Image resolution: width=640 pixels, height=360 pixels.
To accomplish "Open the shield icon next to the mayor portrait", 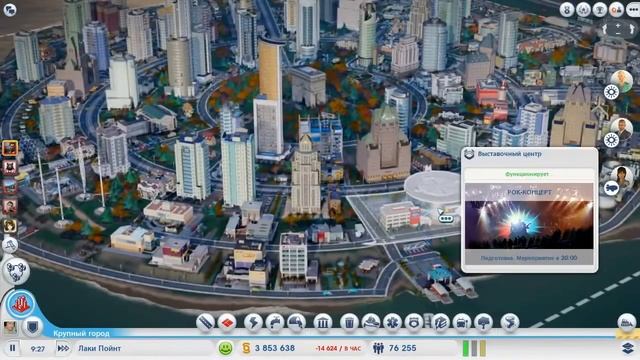I will tap(32, 327).
